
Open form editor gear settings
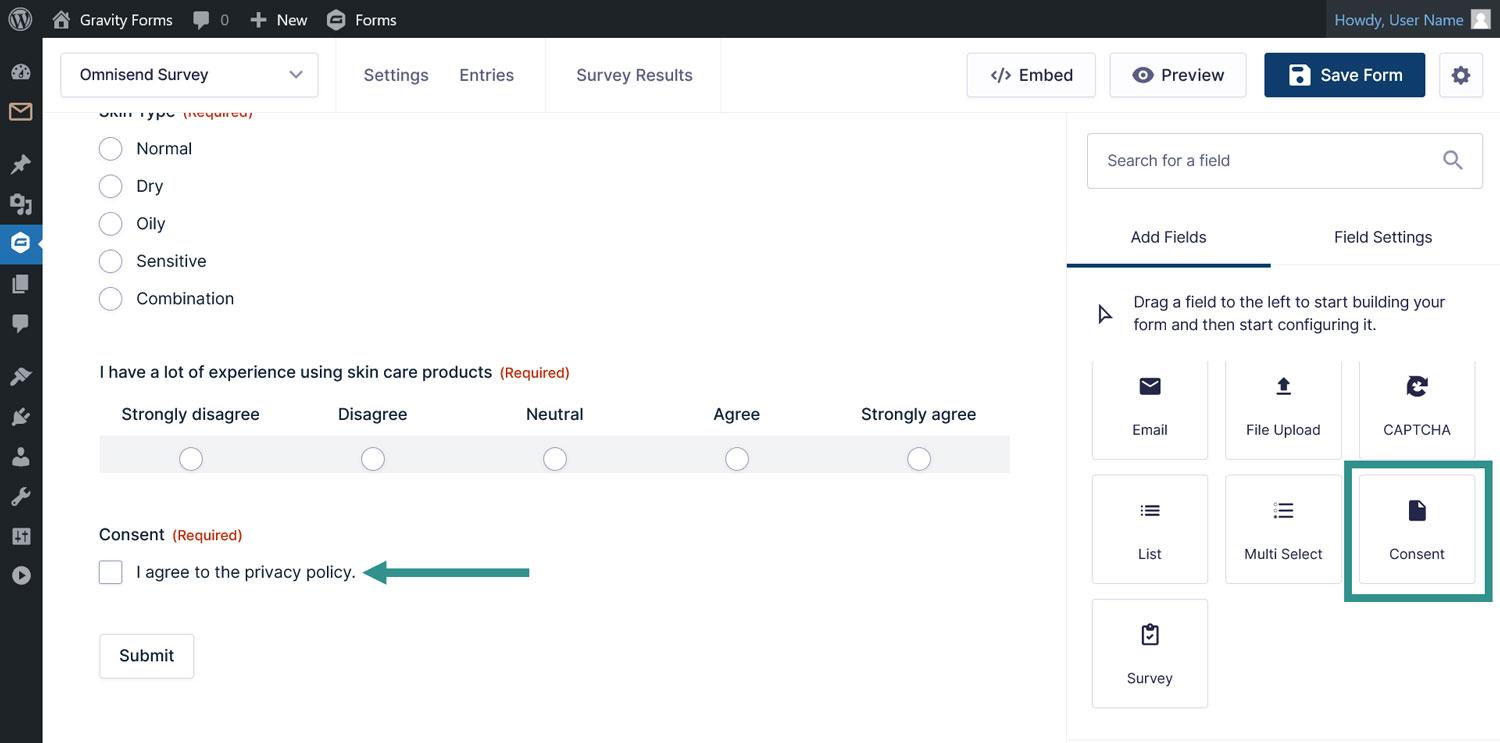pos(1461,75)
